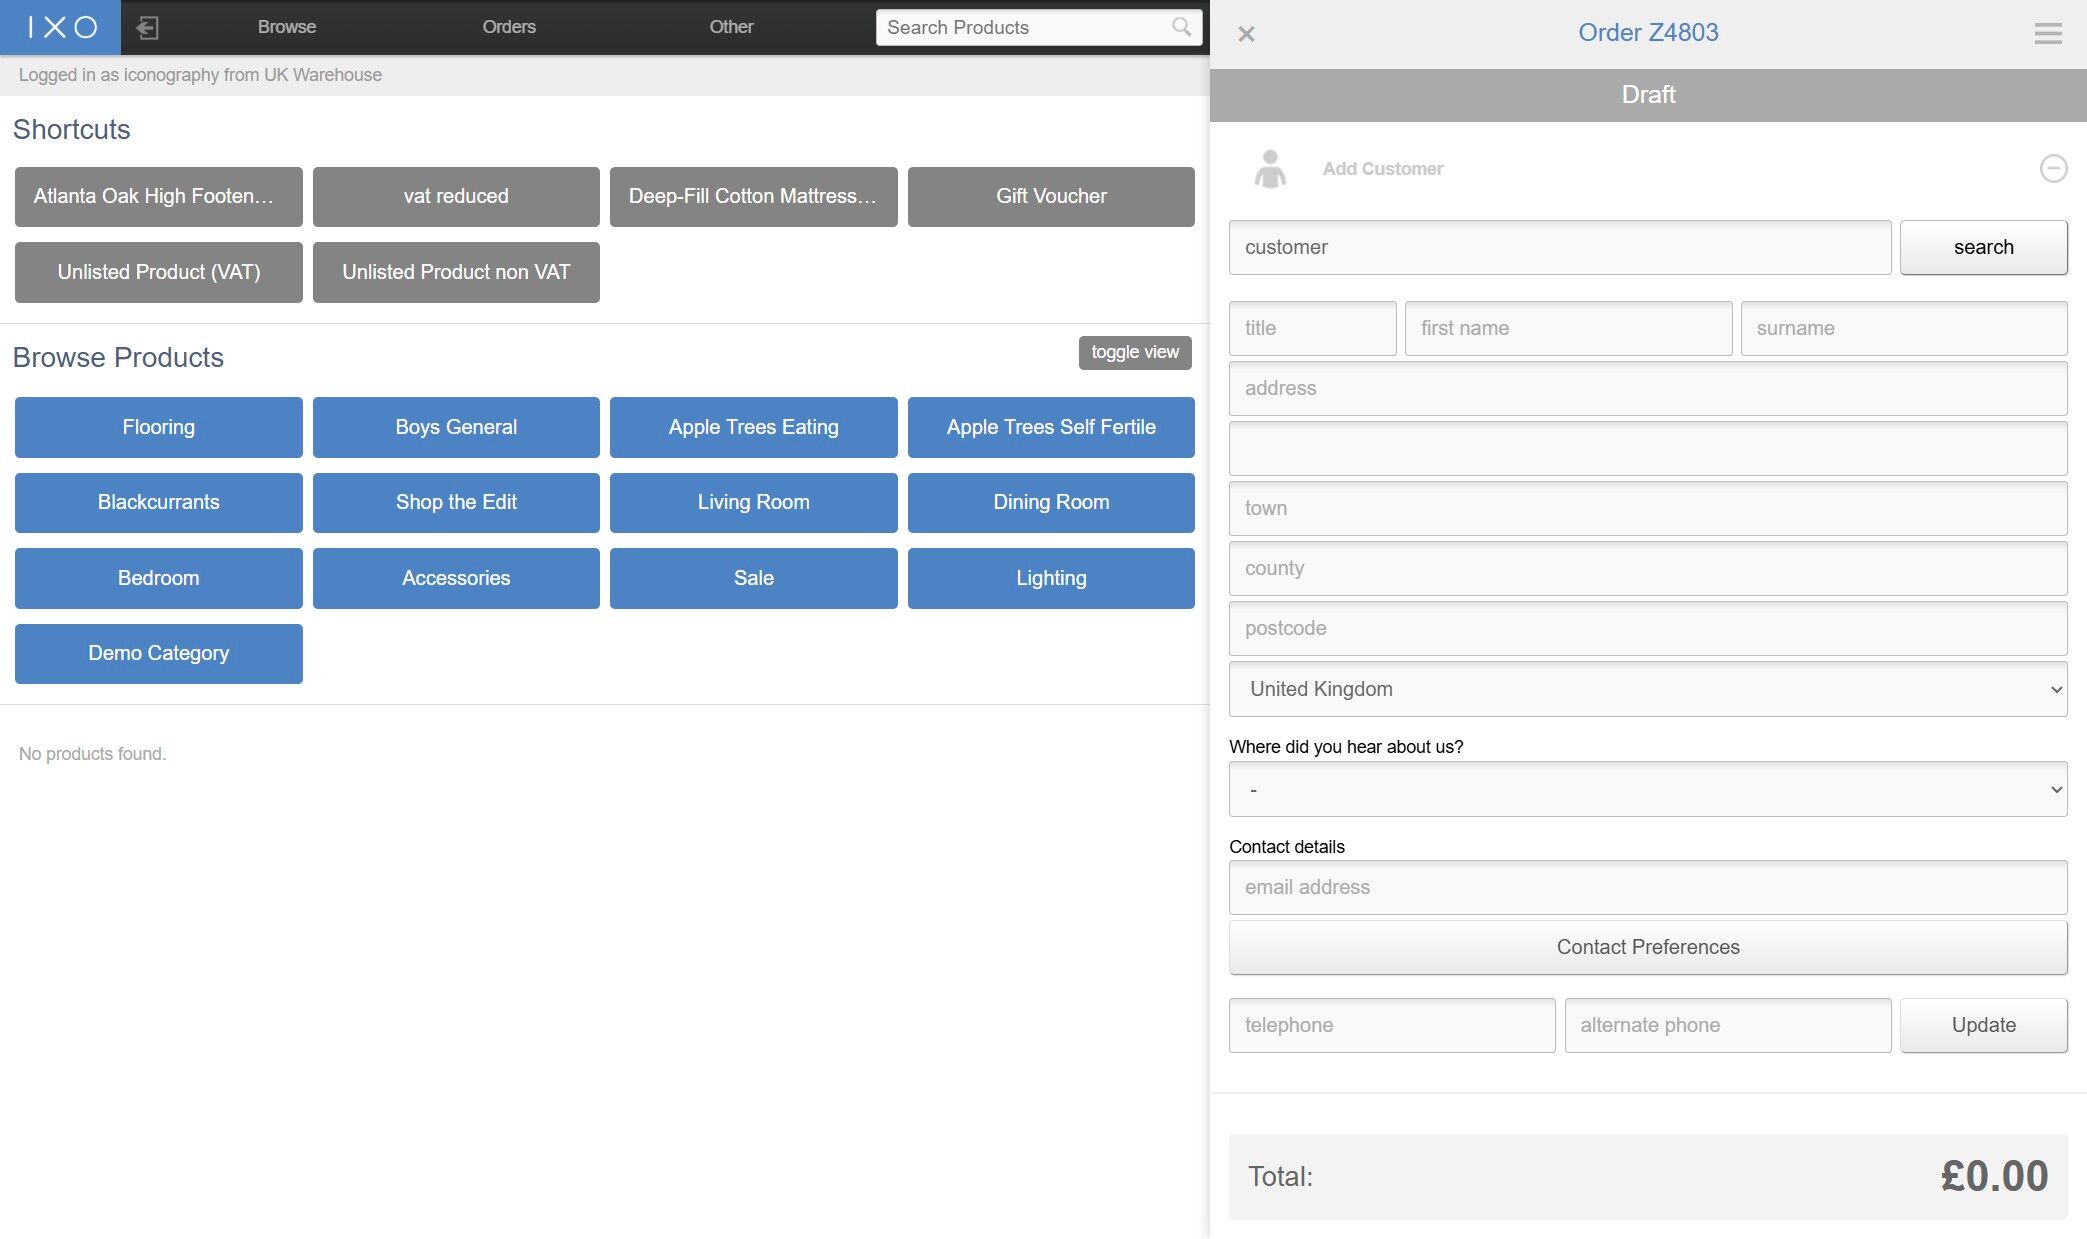The width and height of the screenshot is (2087, 1239).
Task: Close the order panel with X
Action: tap(1246, 34)
